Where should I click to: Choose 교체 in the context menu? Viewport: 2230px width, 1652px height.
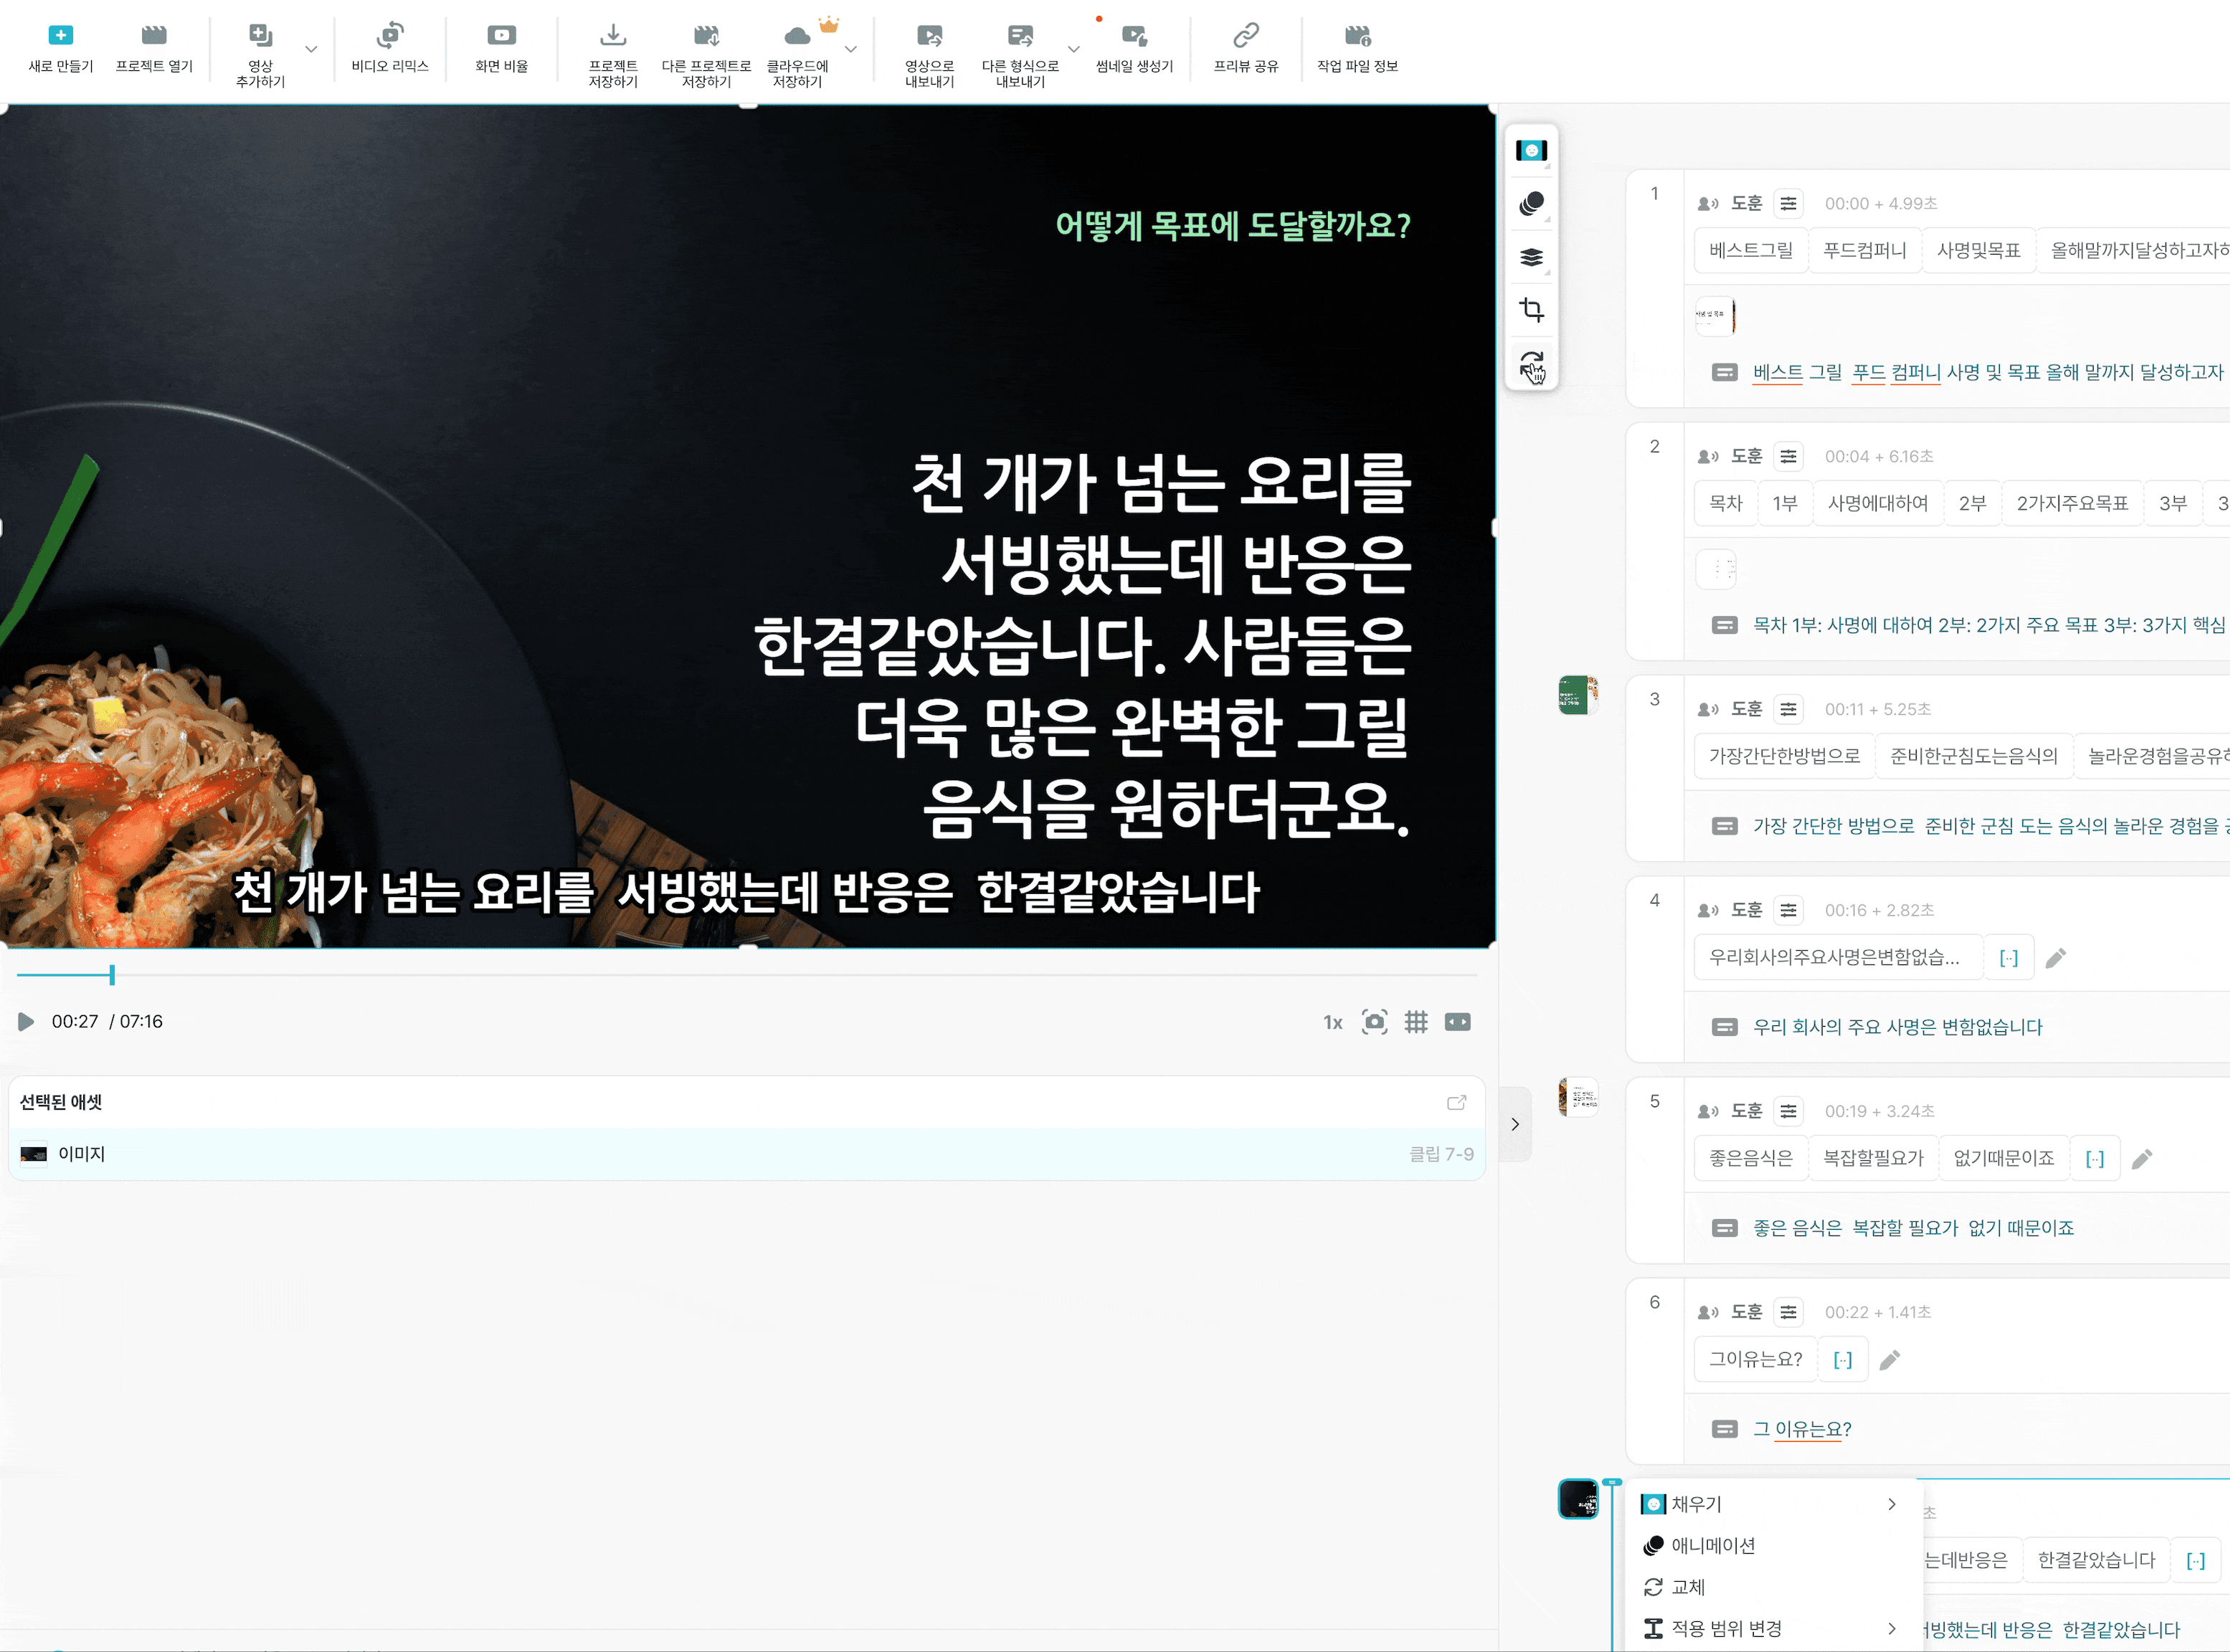tap(1687, 1587)
